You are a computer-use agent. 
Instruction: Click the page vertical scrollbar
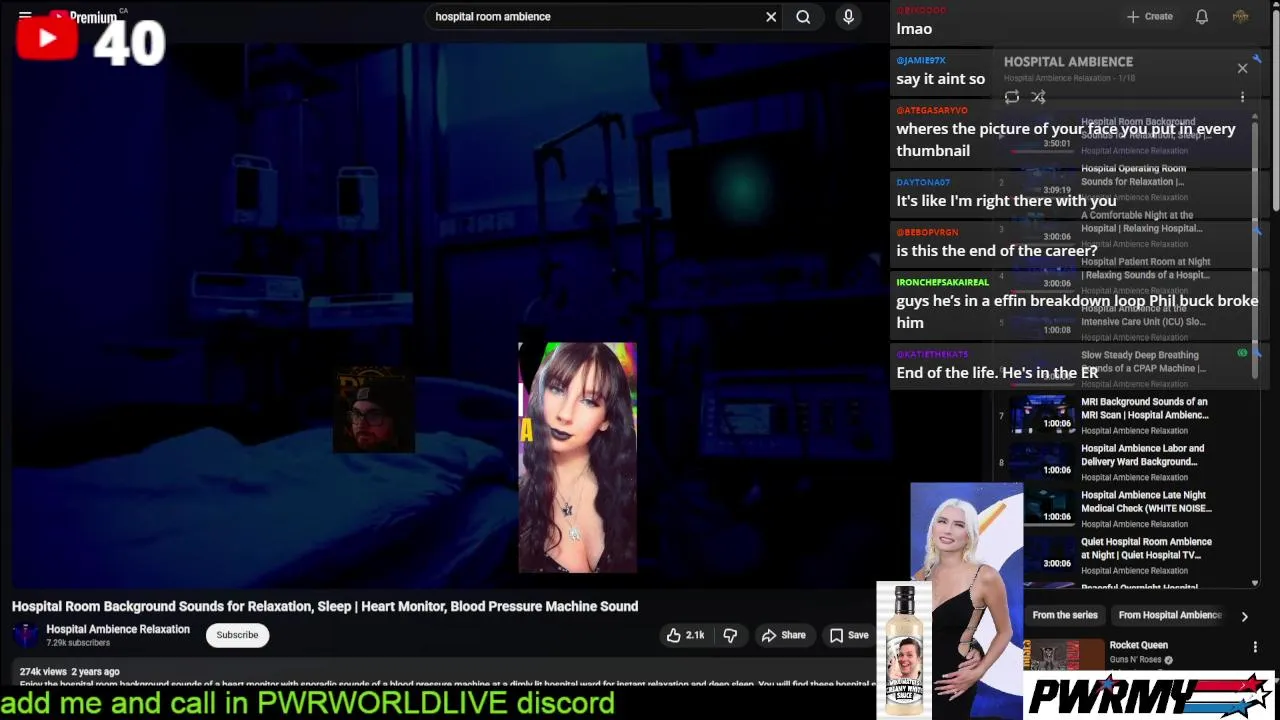click(1275, 110)
